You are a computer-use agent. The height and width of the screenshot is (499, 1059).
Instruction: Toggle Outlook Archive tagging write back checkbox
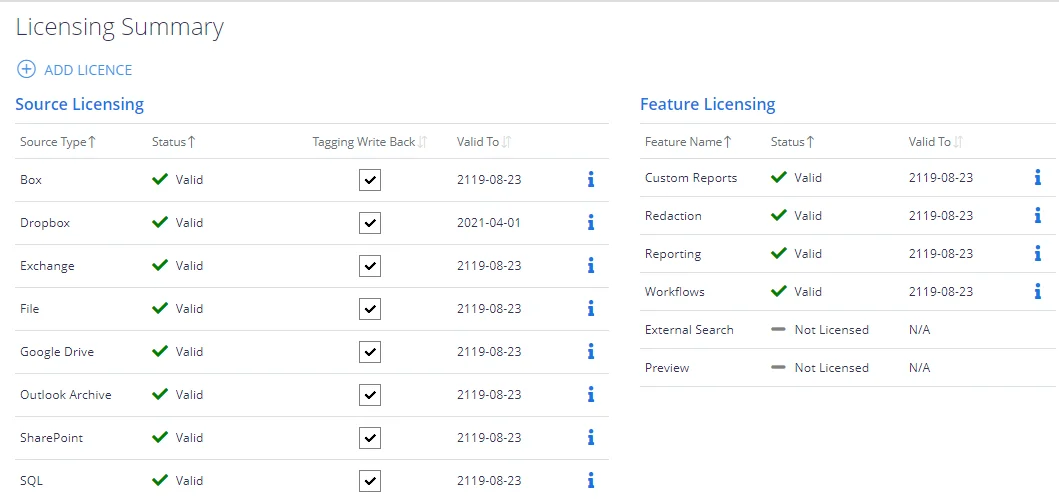370,394
